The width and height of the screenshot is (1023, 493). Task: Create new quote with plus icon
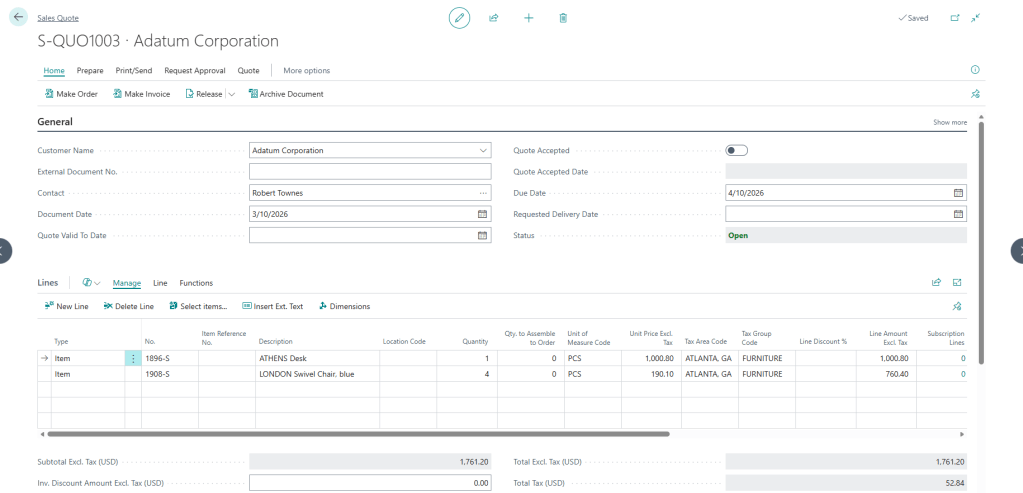(529, 18)
